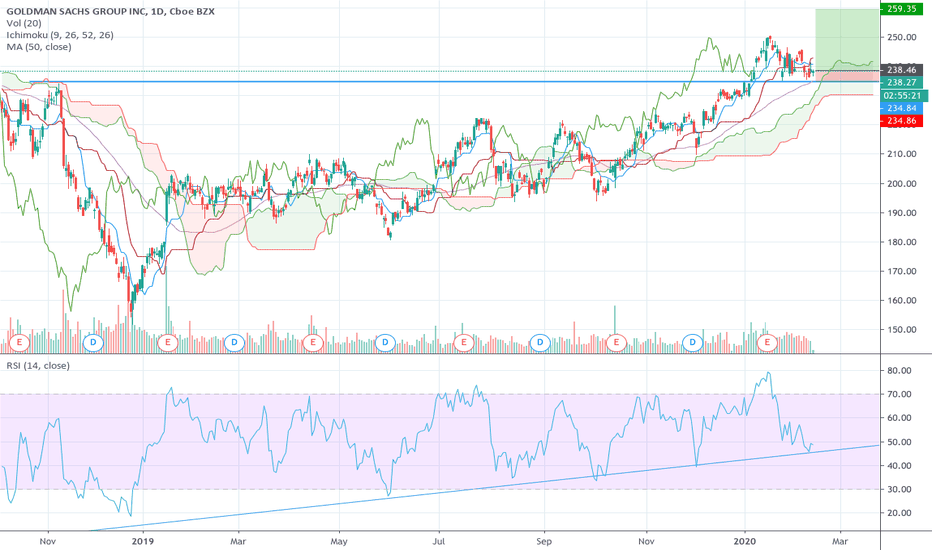Click the Sep label on time axis
This screenshot has height=550, width=932.
tap(544, 541)
